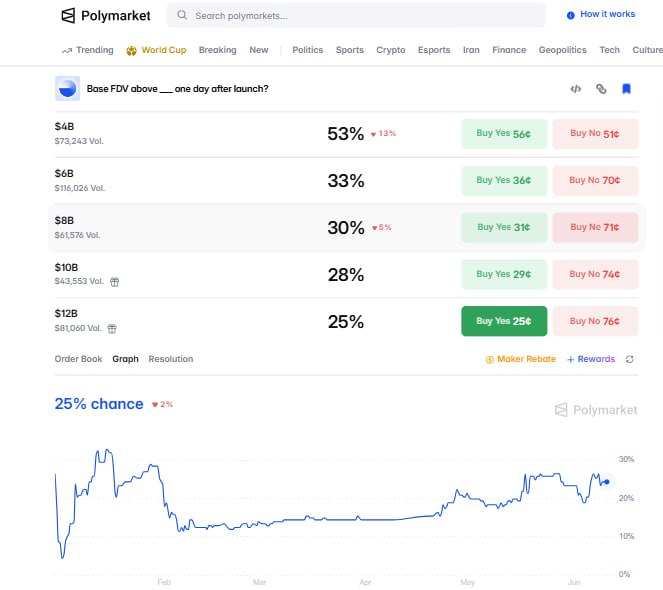Copy market link with chain icon
Viewport: 663px width, 590px height.
(x=601, y=89)
